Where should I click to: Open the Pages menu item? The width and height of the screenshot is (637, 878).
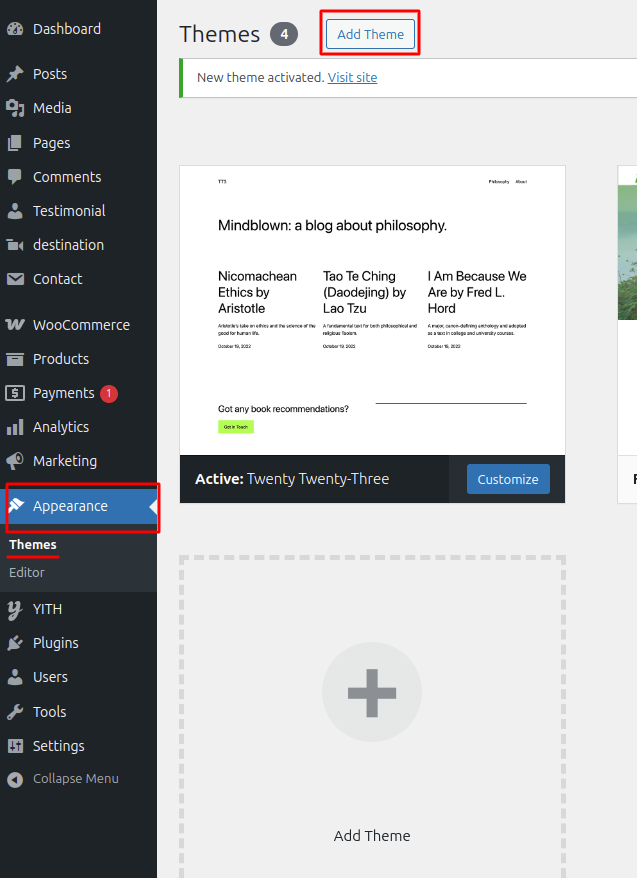[51, 143]
